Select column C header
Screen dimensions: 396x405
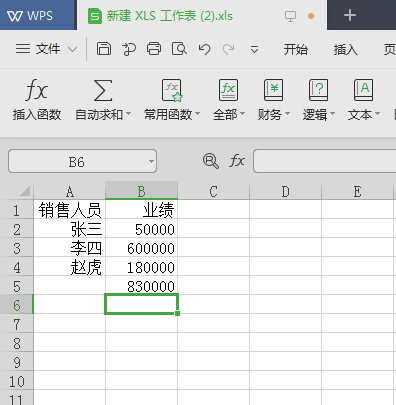click(x=213, y=192)
